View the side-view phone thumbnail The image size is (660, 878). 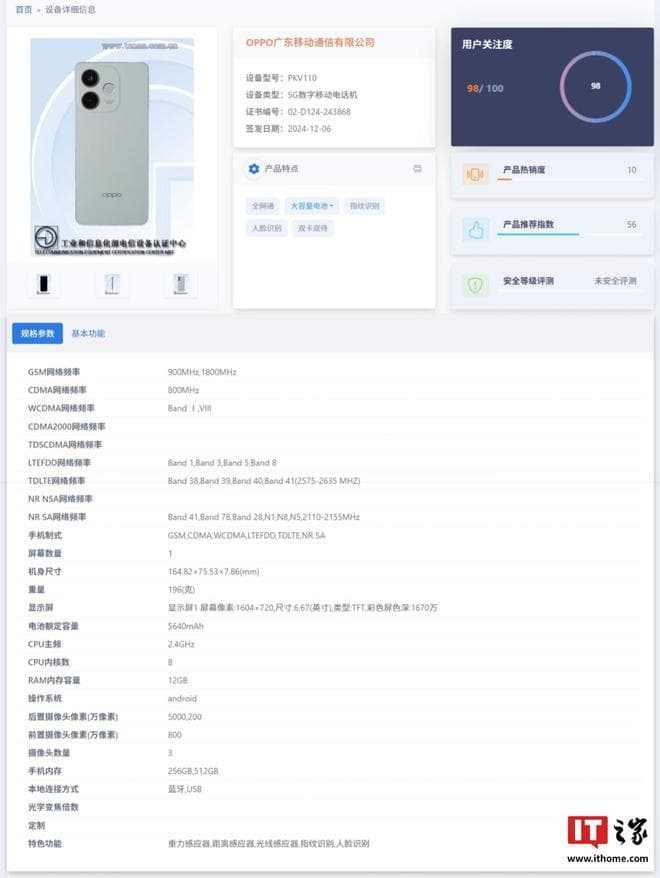[112, 284]
